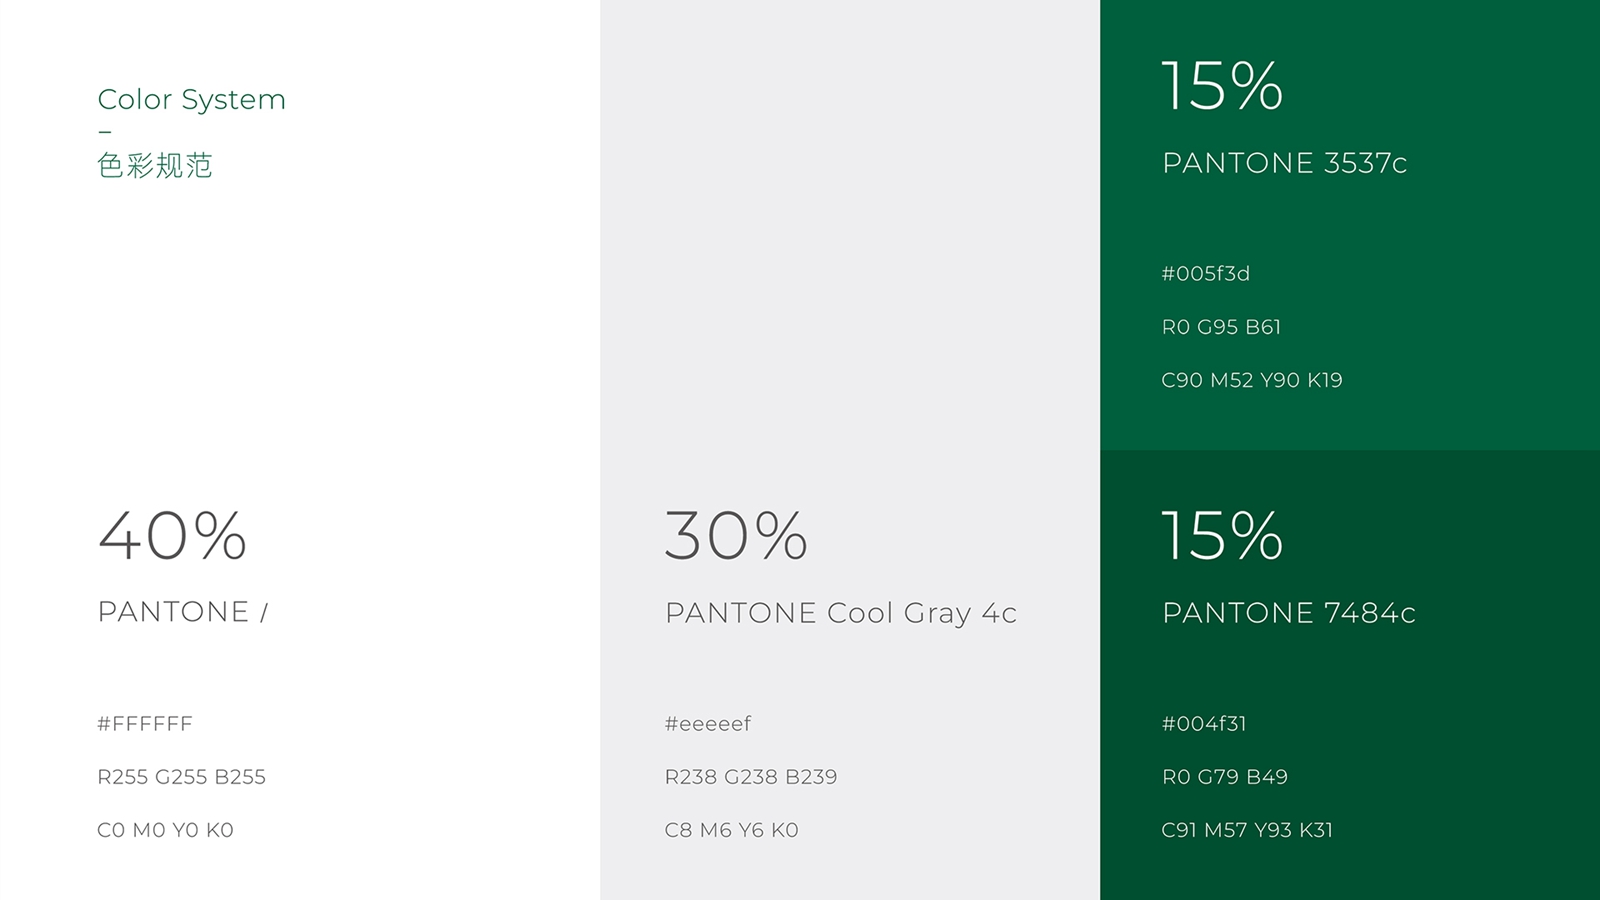Click the R238 G238 B239 value

[x=751, y=777]
